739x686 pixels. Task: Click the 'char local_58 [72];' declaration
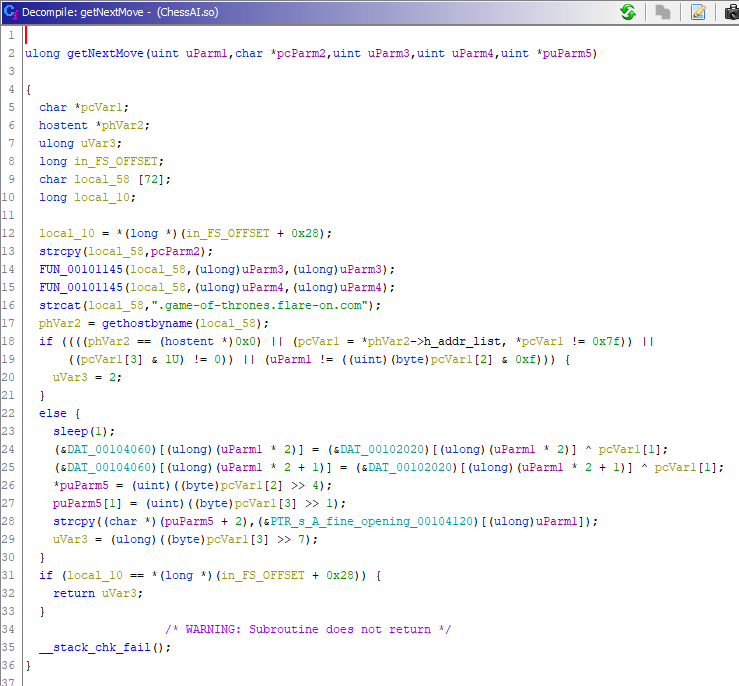[105, 180]
